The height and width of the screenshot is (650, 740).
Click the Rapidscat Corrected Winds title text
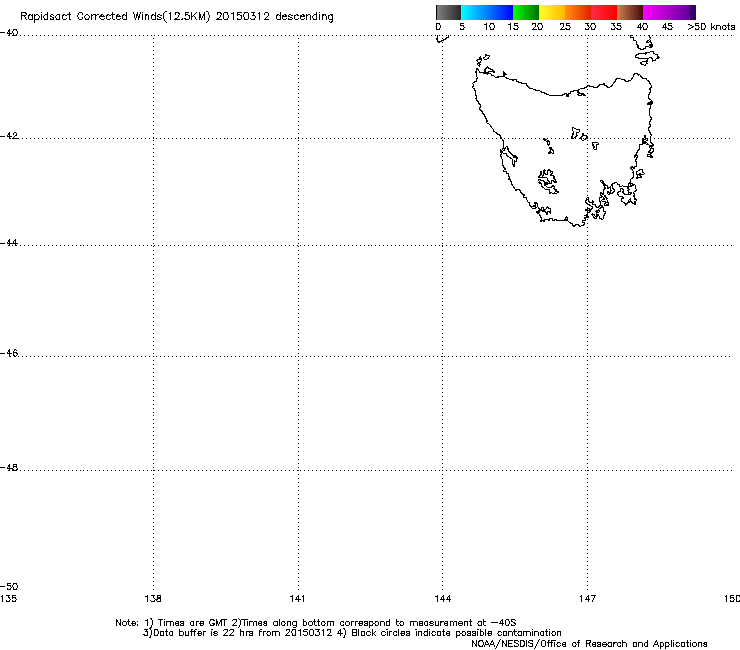tap(177, 17)
